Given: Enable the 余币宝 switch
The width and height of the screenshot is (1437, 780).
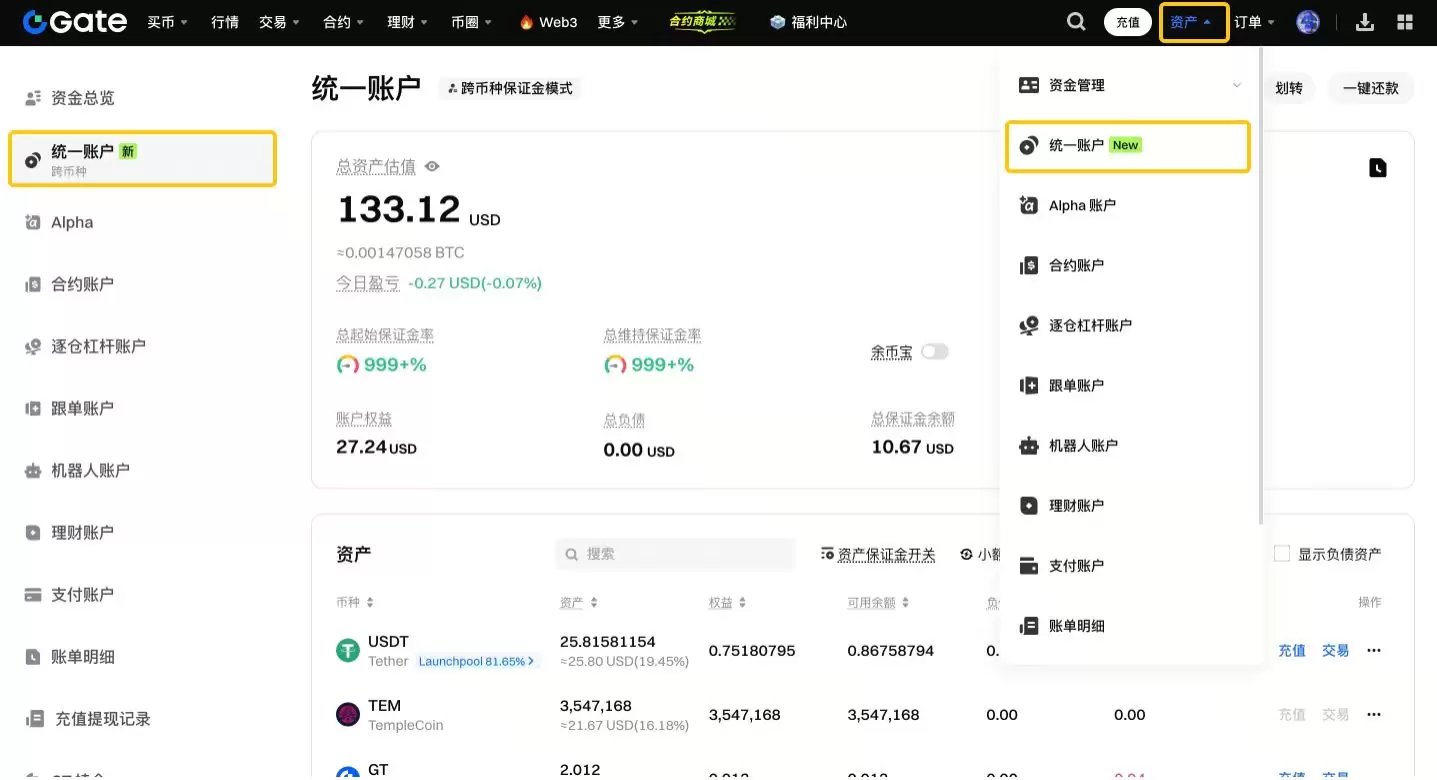Looking at the screenshot, I should (932, 351).
